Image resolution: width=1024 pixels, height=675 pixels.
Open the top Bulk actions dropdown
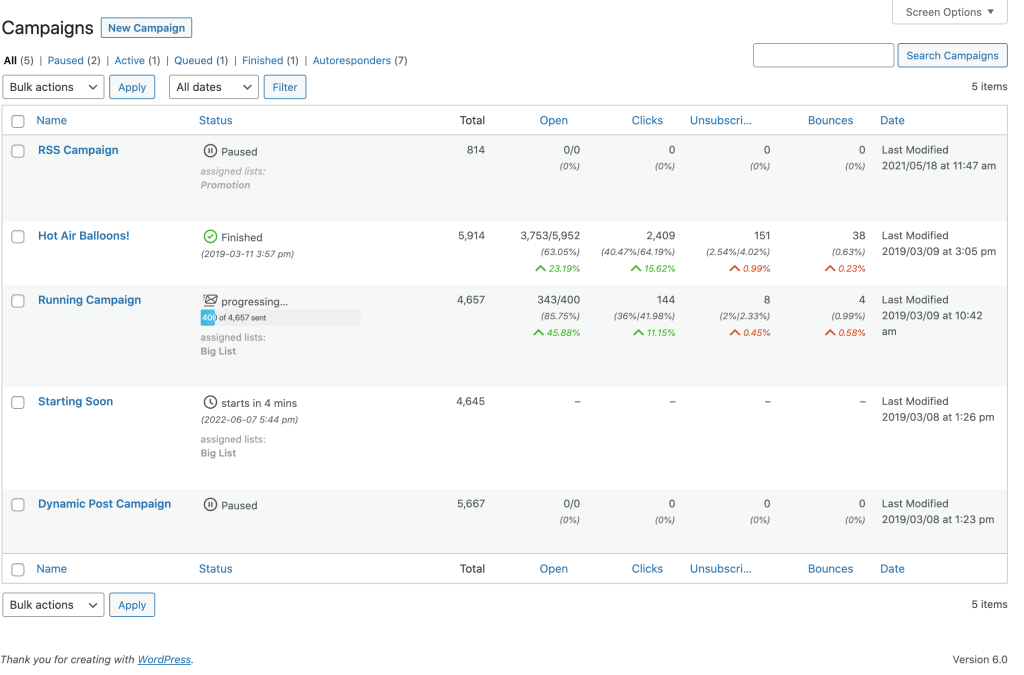click(53, 87)
